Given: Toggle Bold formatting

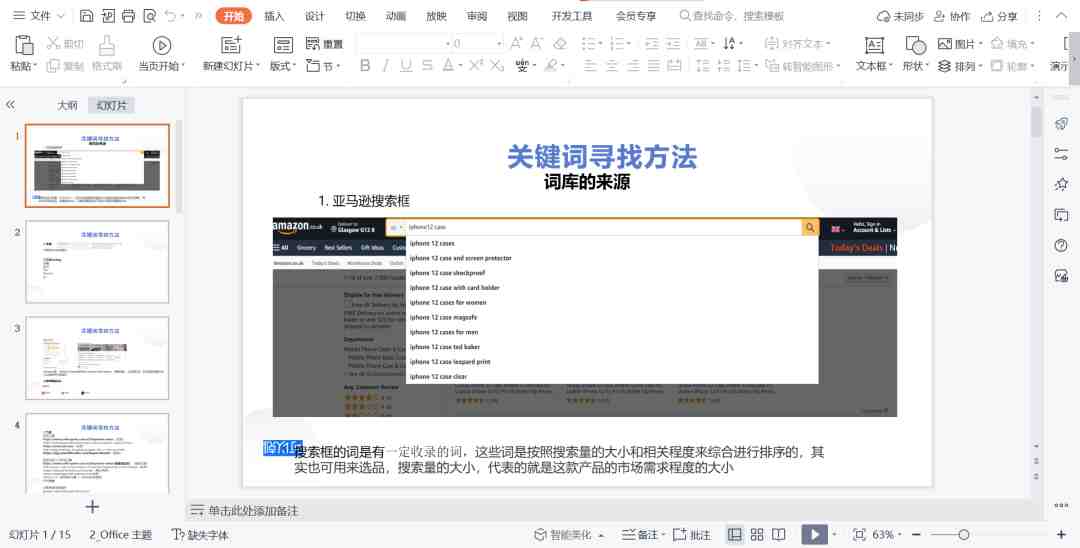Looking at the screenshot, I should pos(365,65).
